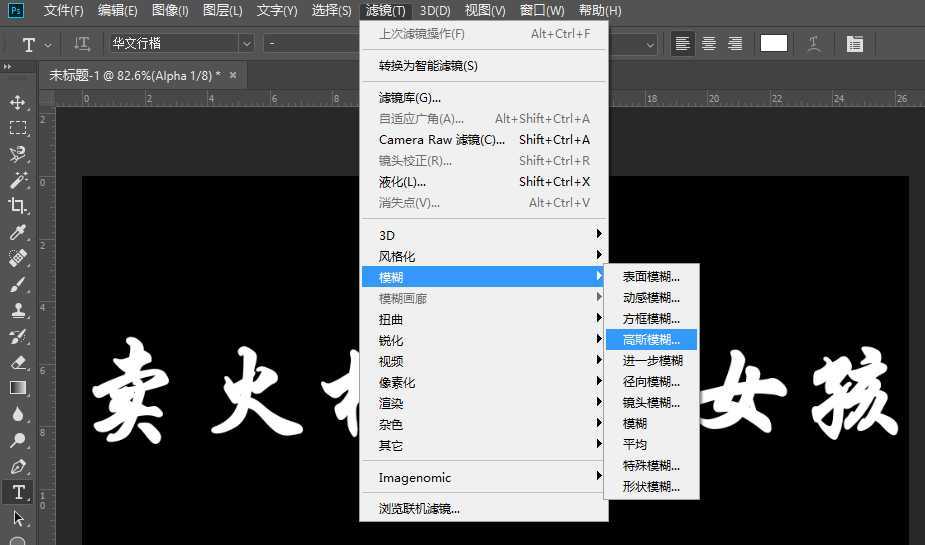Toggle left align text

tap(683, 44)
